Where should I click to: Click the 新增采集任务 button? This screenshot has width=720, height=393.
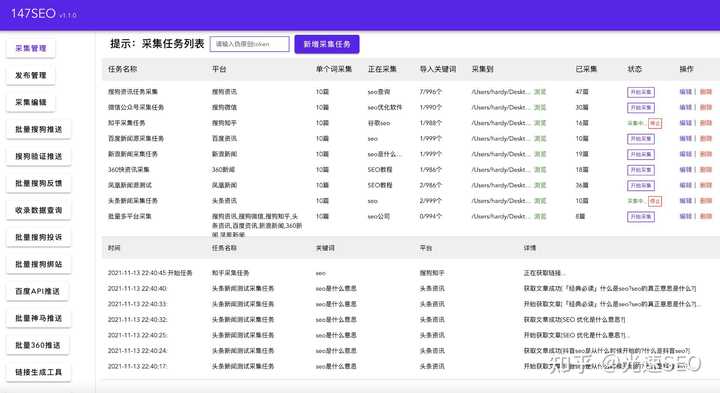(327, 44)
